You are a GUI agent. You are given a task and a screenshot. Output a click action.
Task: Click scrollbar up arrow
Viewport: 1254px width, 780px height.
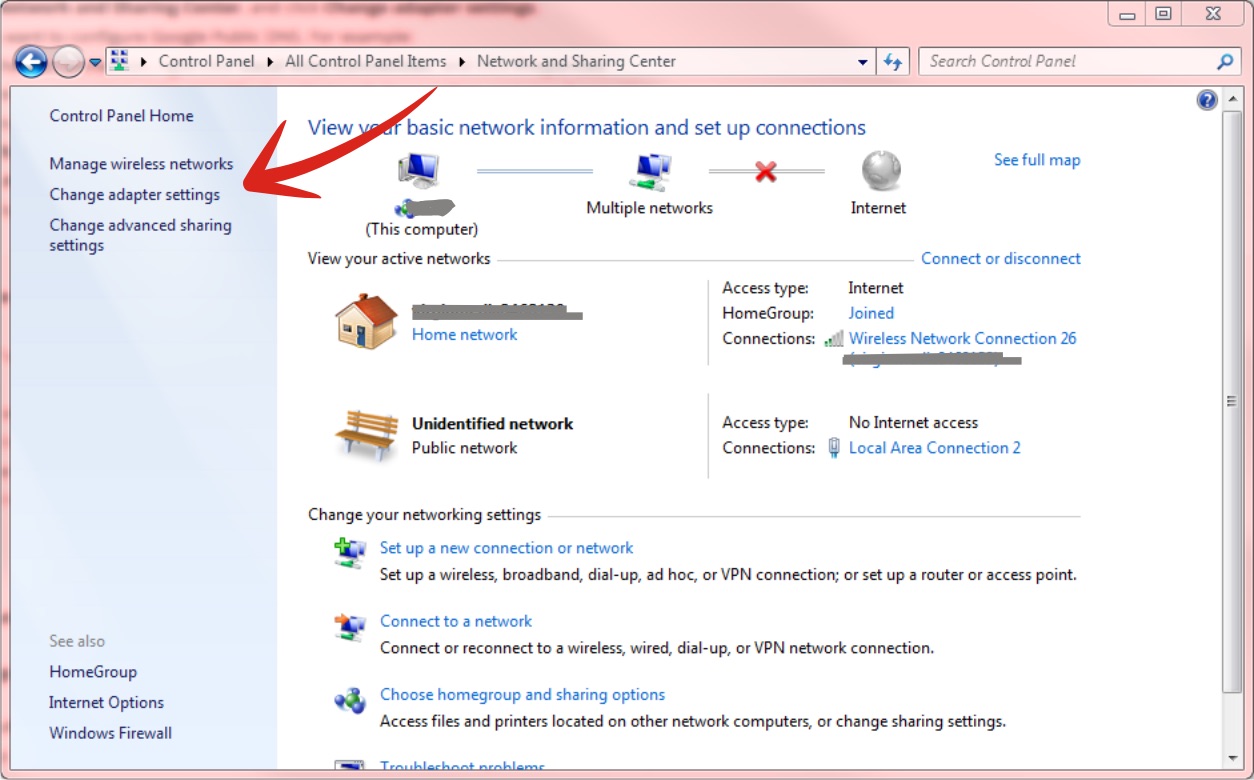pos(1232,97)
